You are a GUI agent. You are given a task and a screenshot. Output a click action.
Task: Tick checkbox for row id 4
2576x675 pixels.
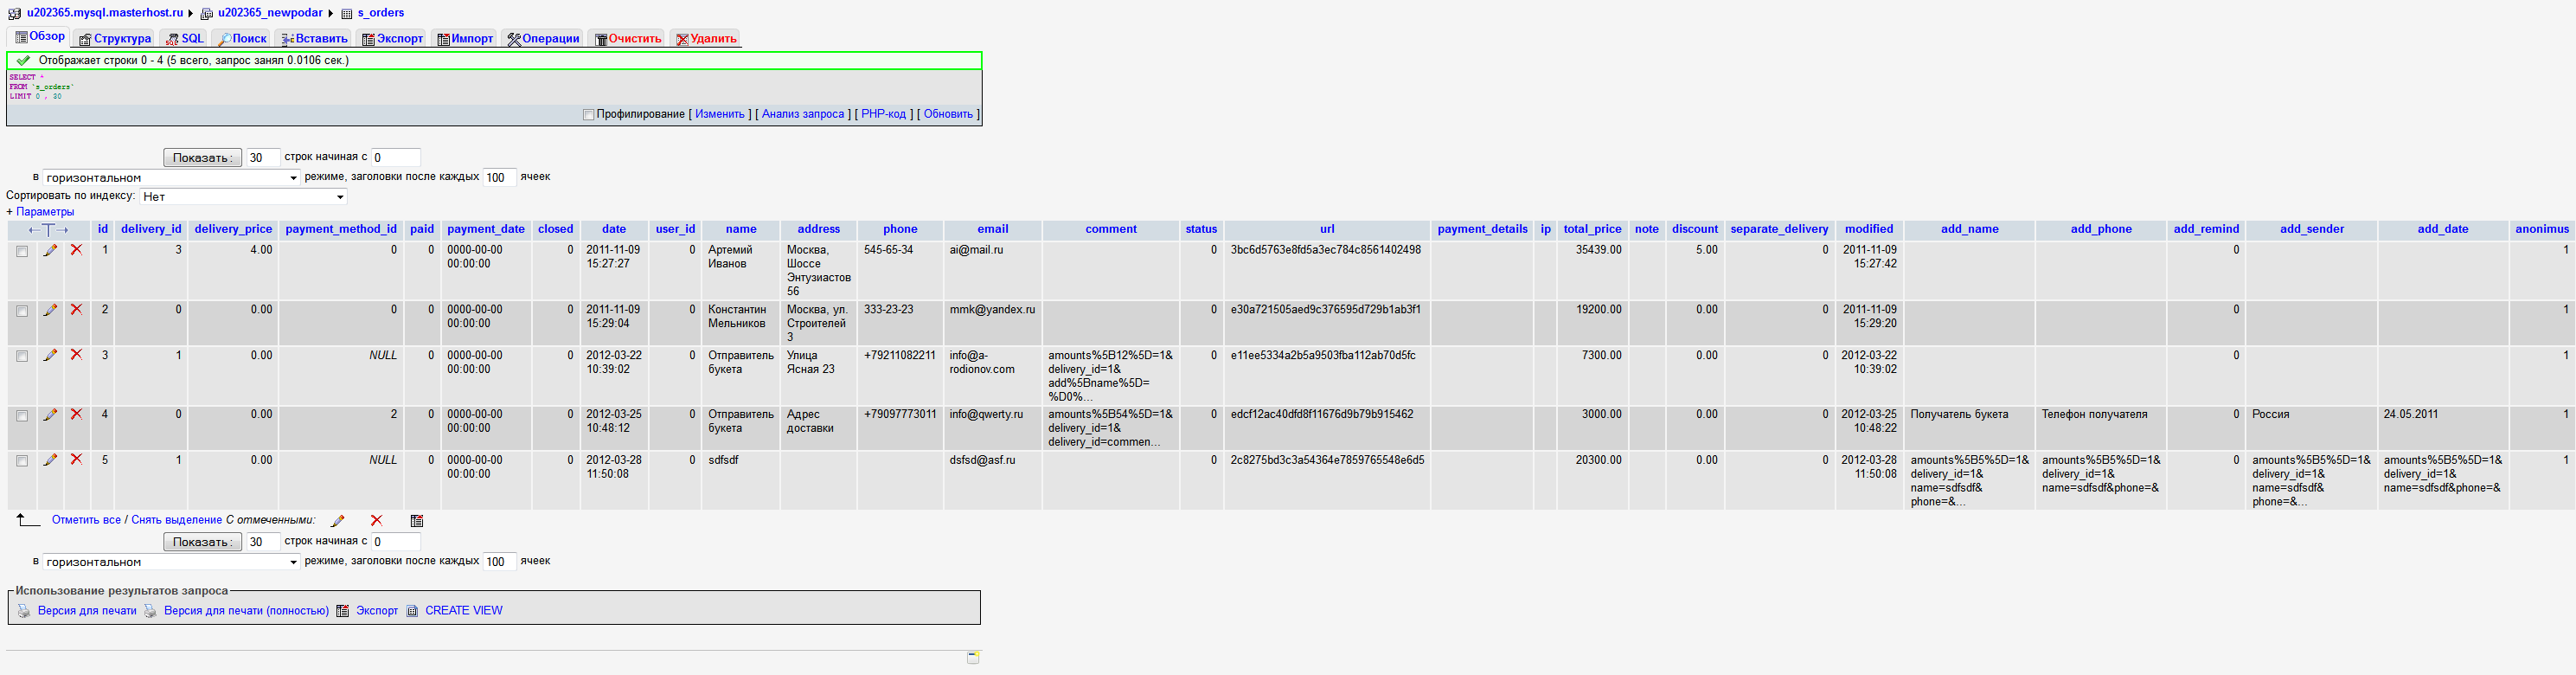pos(22,415)
